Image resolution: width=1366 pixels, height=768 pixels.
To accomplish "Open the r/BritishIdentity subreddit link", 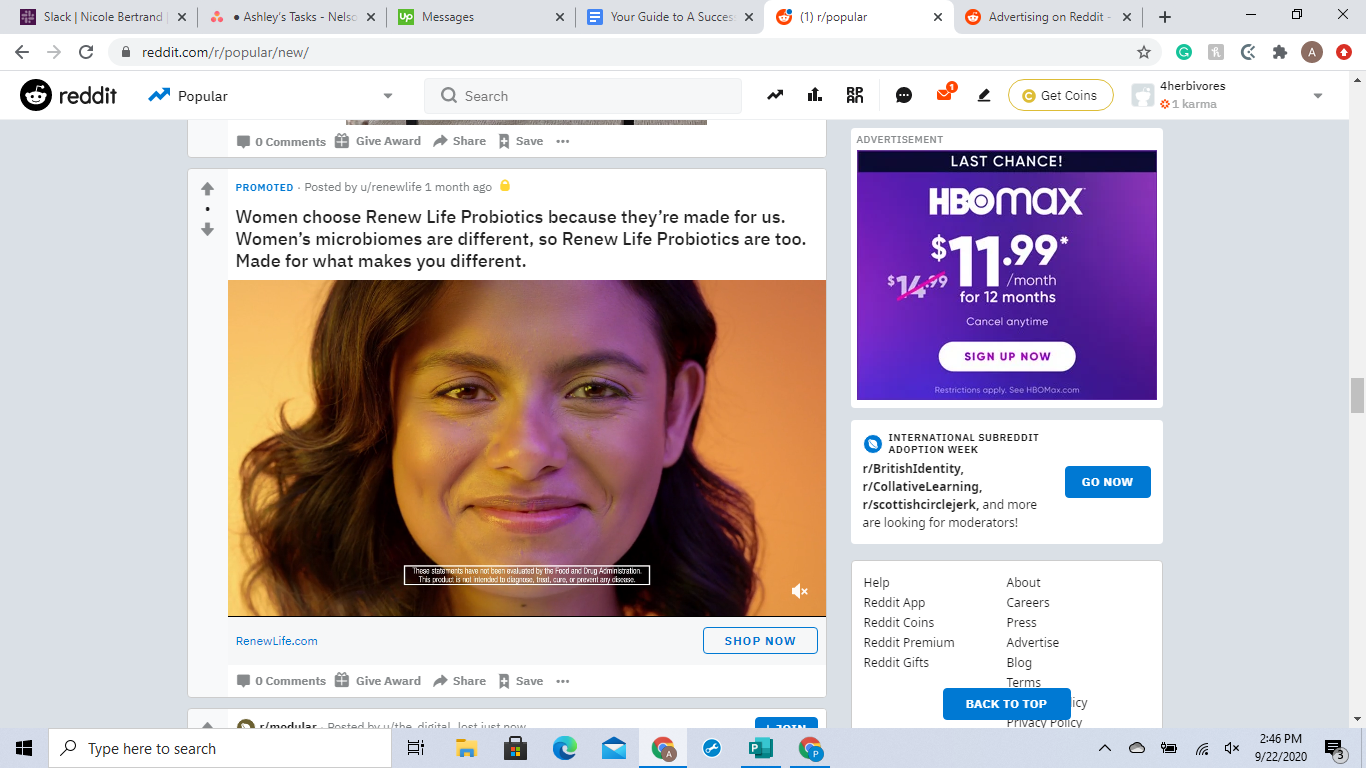I will 913,469.
